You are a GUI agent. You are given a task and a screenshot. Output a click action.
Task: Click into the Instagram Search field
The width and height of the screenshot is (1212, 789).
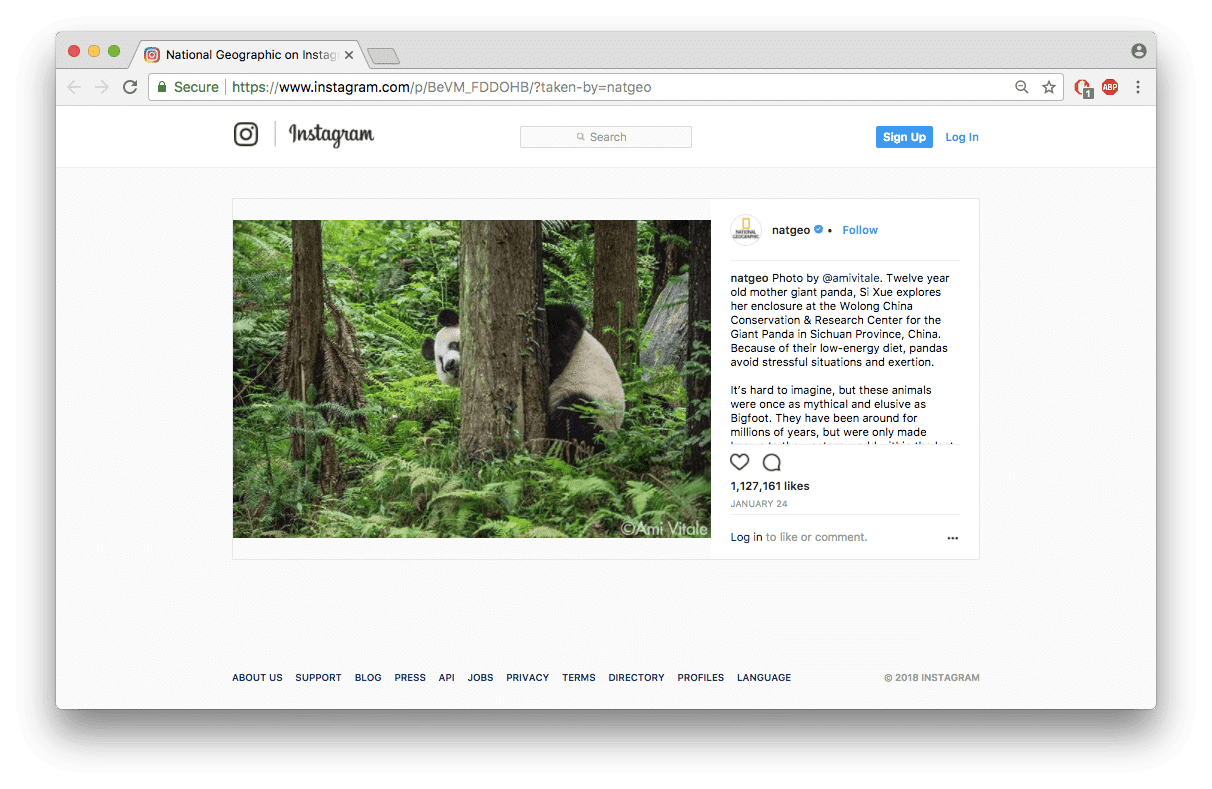coord(606,137)
